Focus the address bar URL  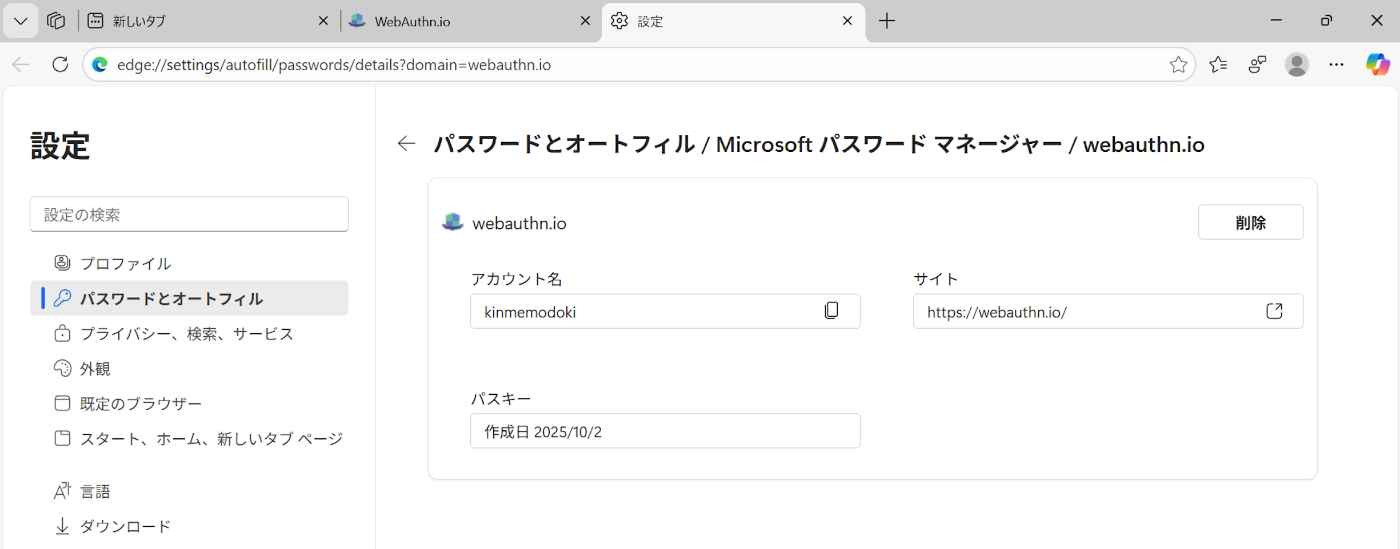coord(334,65)
